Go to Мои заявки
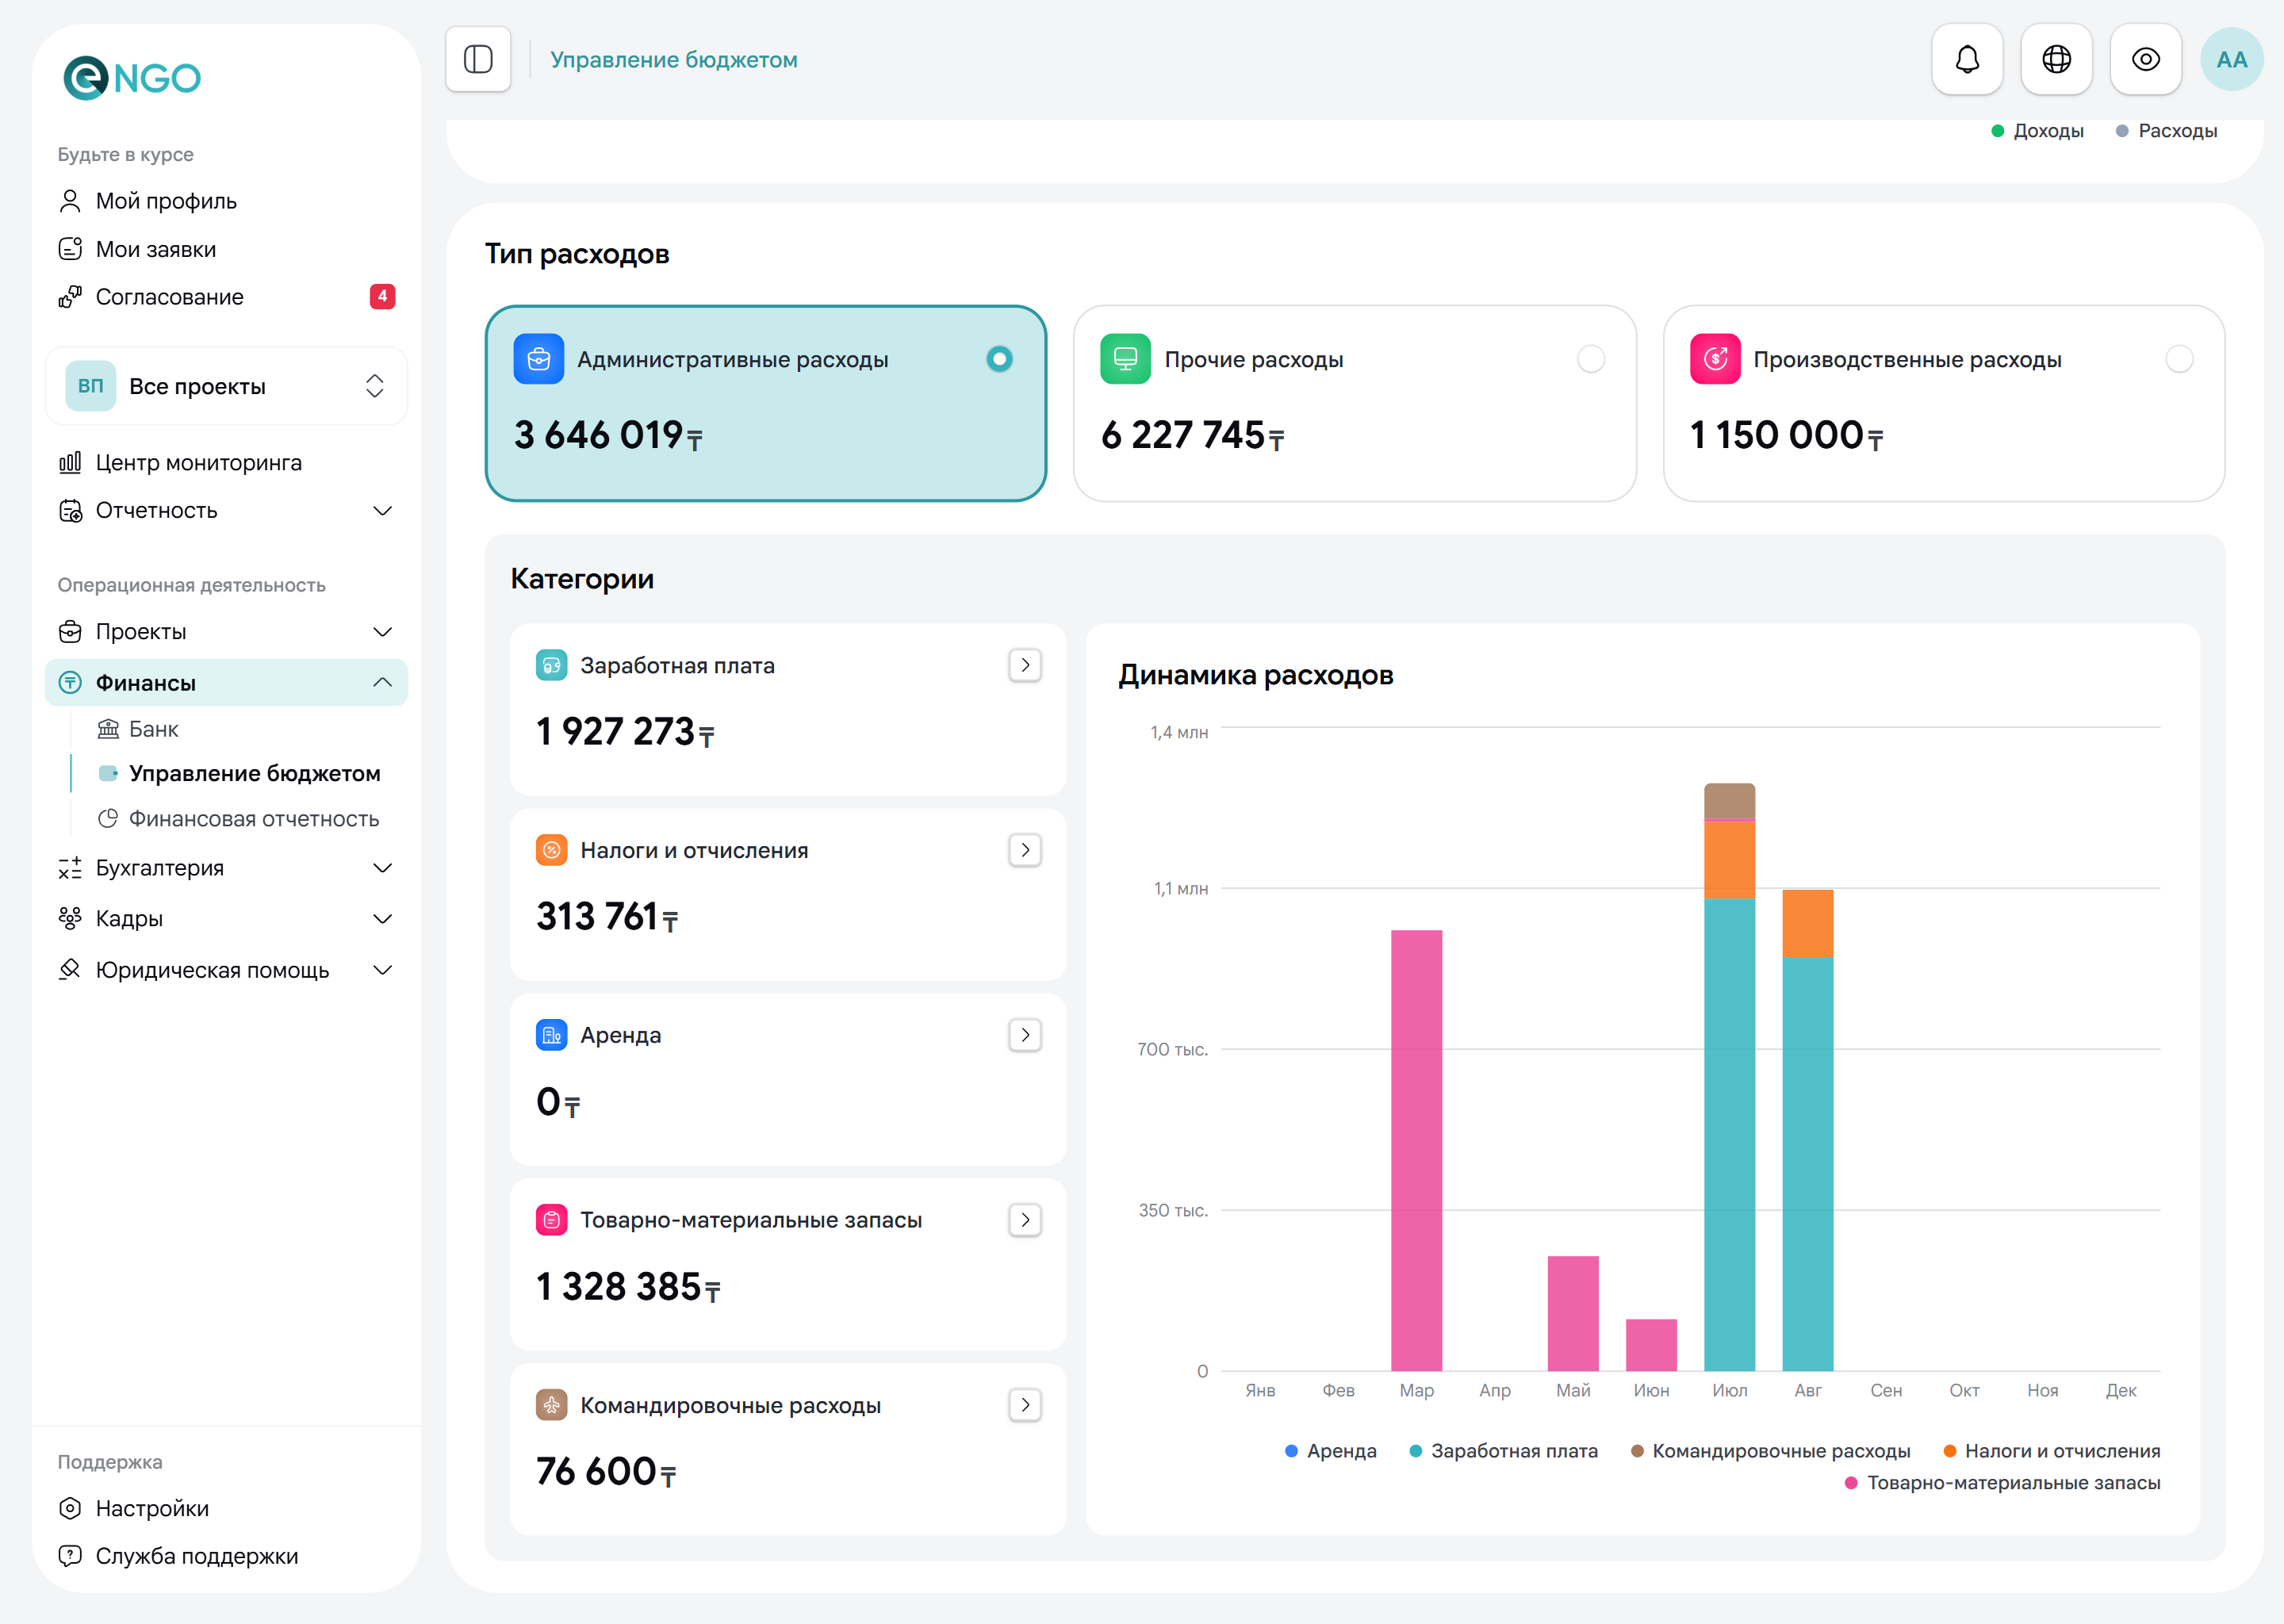This screenshot has width=2284, height=1624. 226,249
